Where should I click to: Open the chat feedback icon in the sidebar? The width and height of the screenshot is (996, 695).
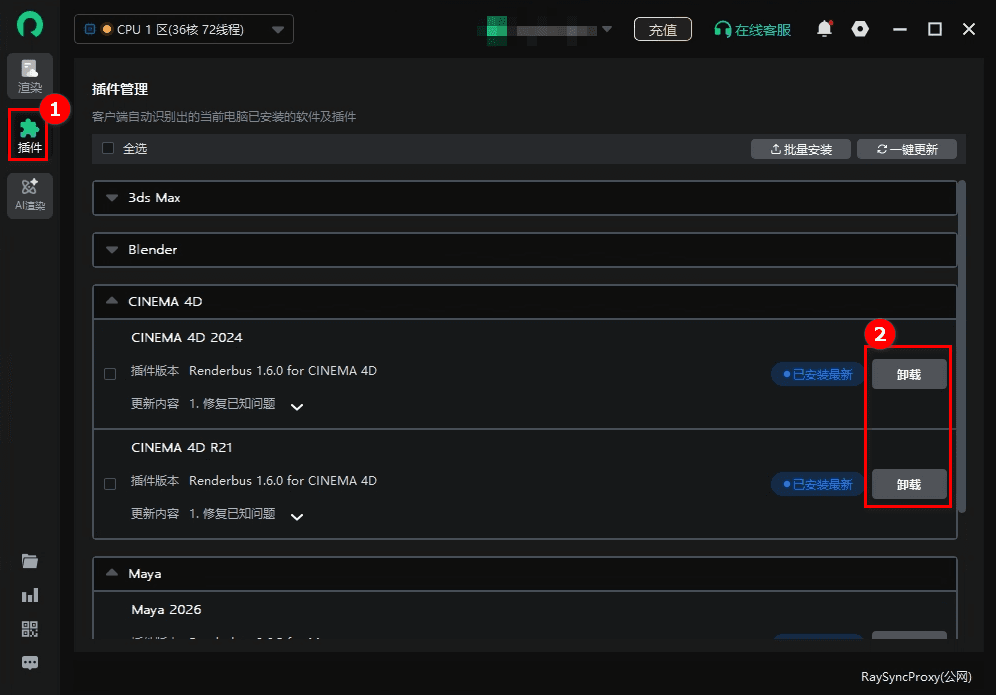30,663
